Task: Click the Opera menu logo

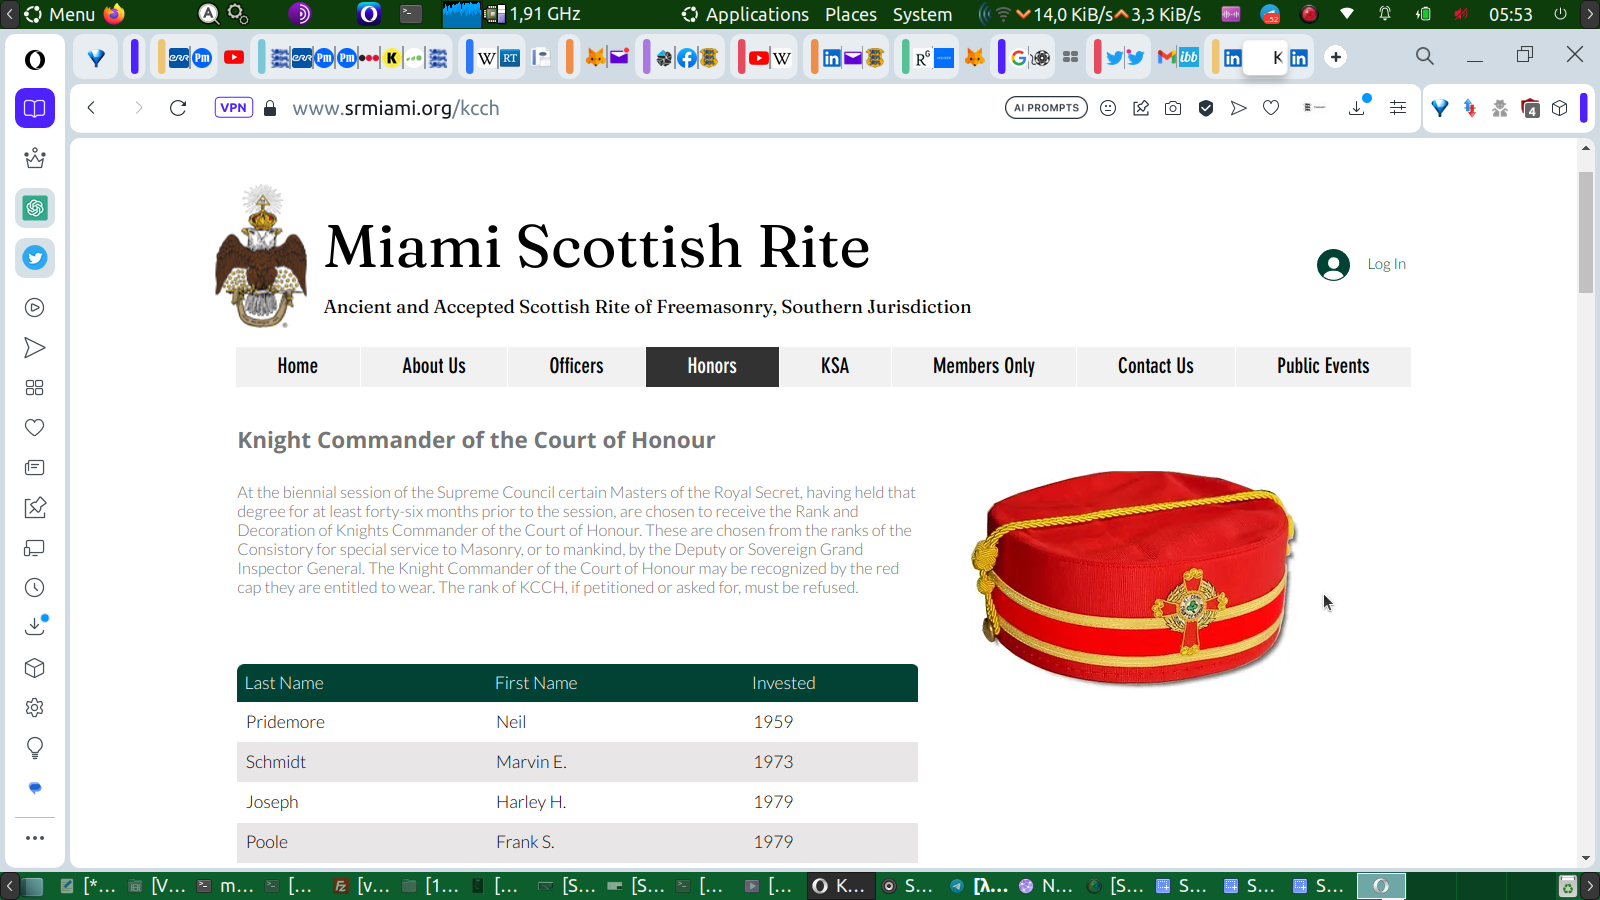Action: [x=35, y=60]
